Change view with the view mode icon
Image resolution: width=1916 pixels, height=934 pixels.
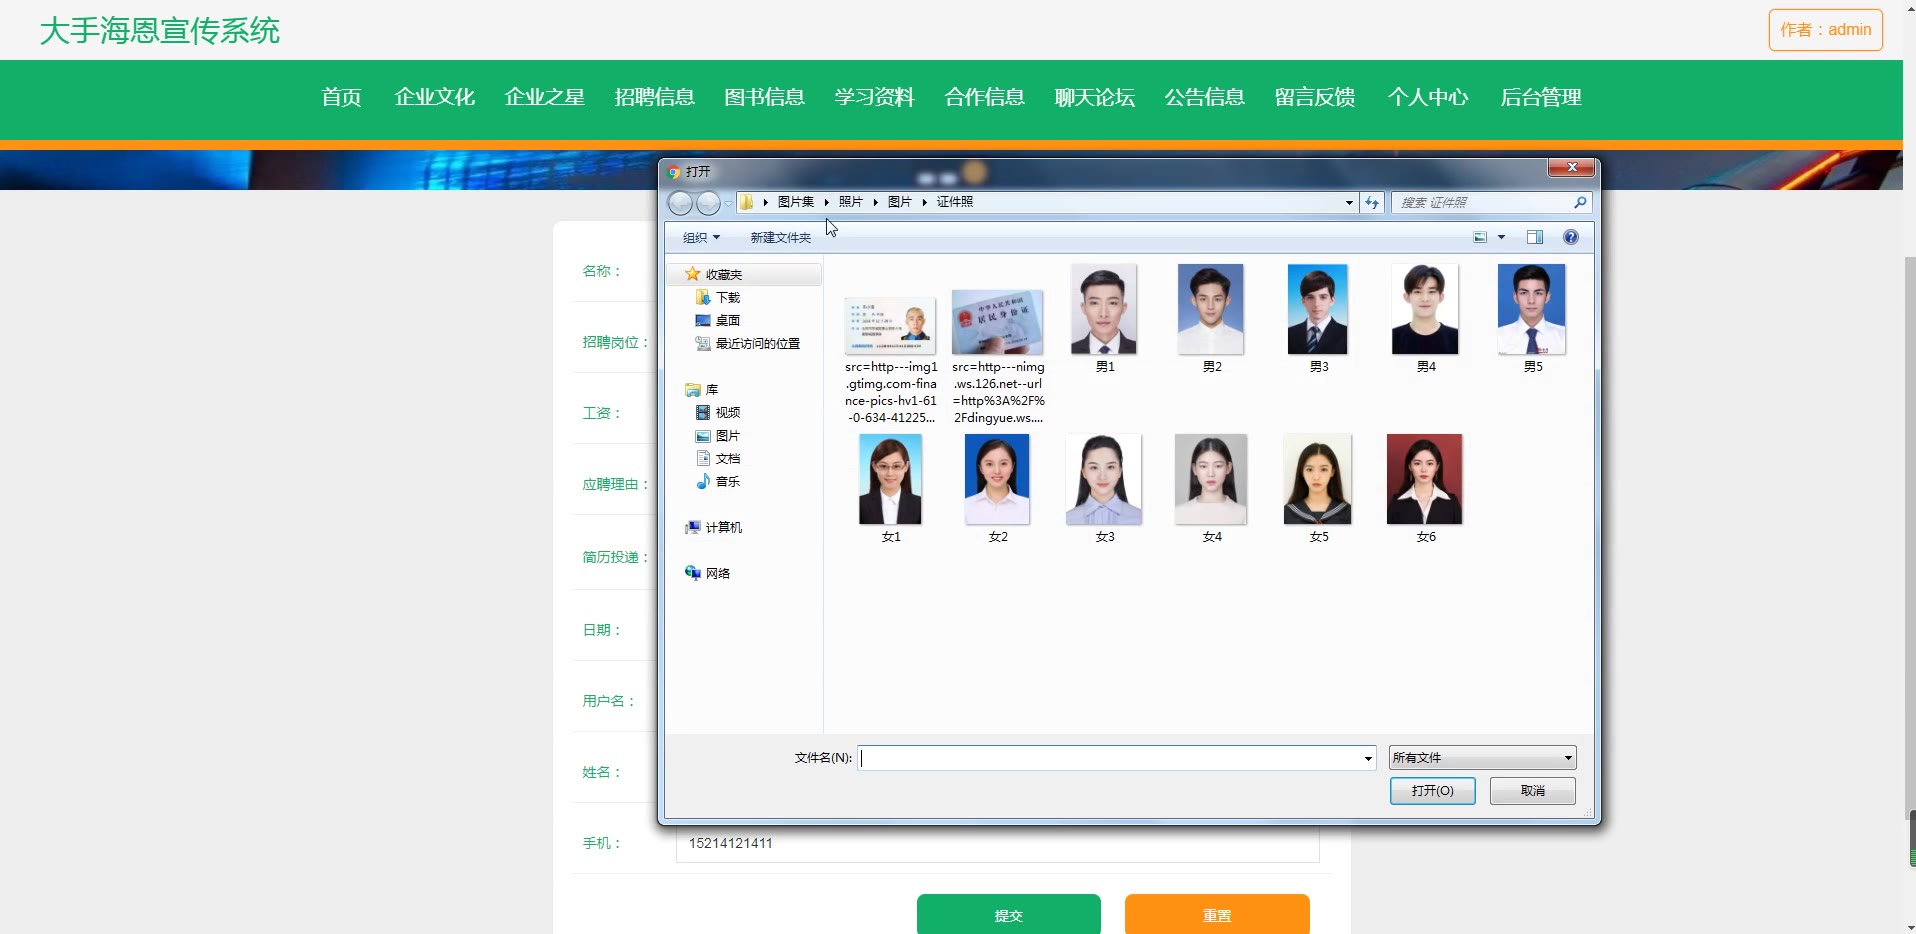pos(1480,237)
